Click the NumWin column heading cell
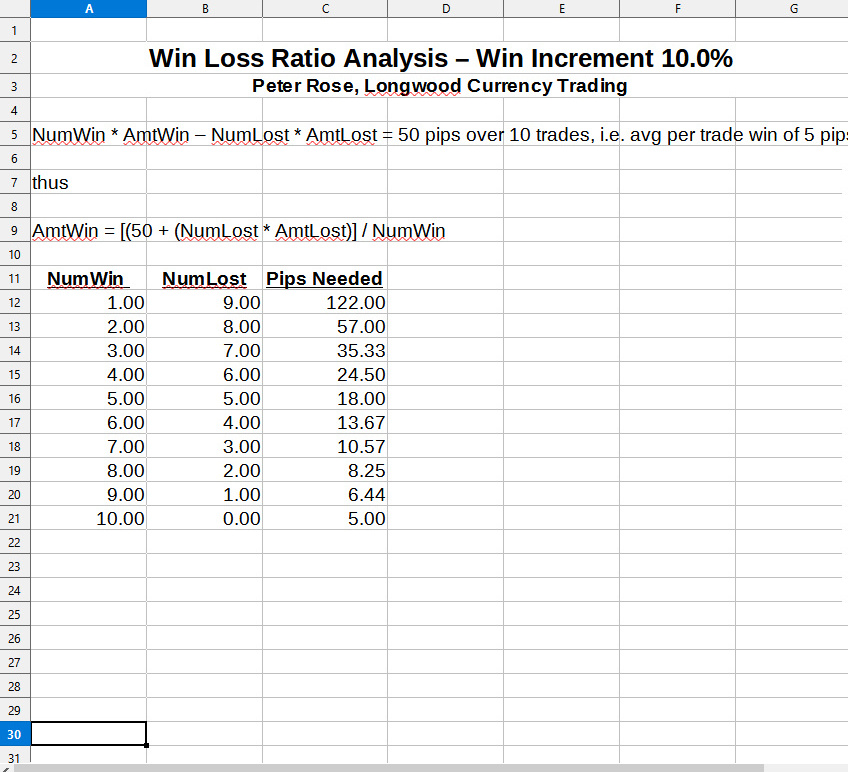Viewport: 848px width, 772px height. (x=88, y=278)
